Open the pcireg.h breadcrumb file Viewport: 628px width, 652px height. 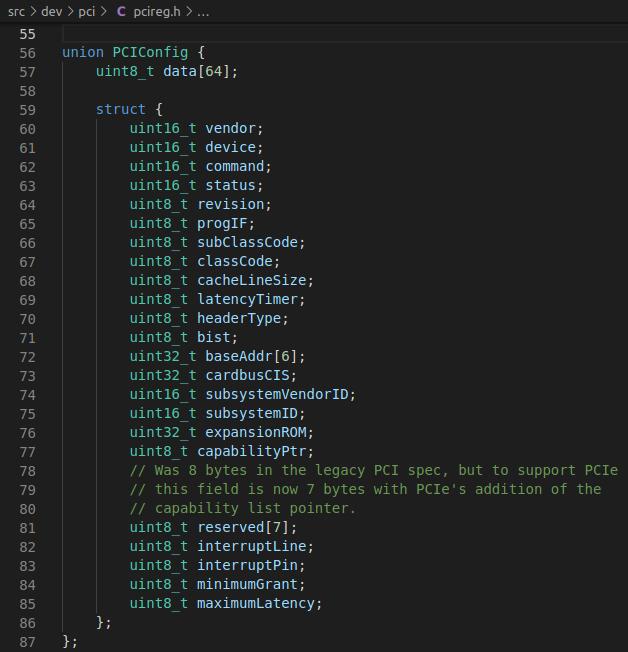pos(157,12)
